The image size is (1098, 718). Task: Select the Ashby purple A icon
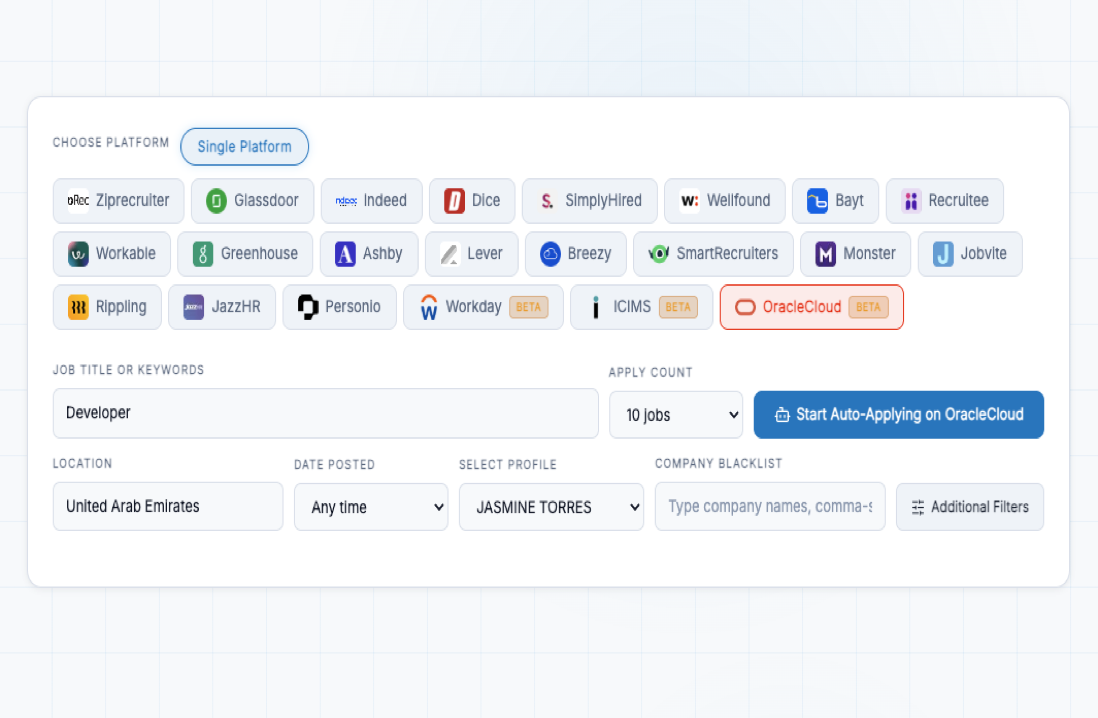click(345, 254)
